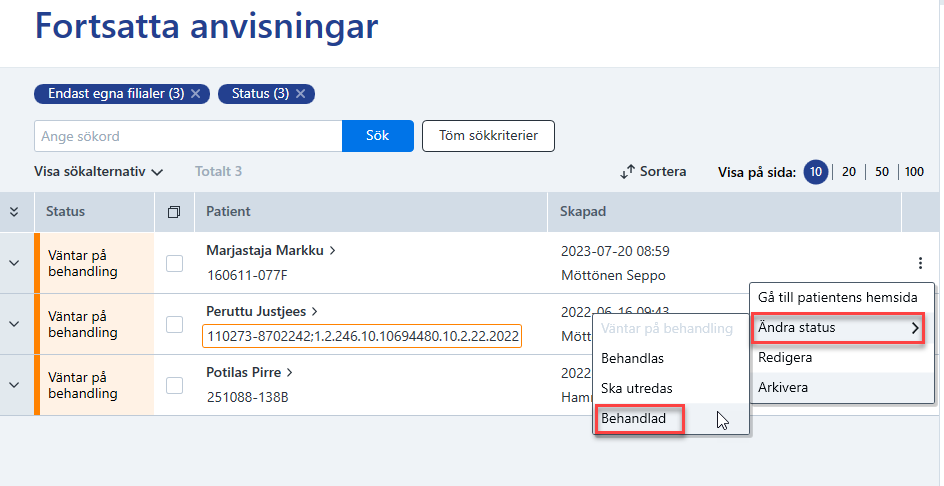Show 10 items per page
This screenshot has height=486, width=944.
tap(816, 172)
